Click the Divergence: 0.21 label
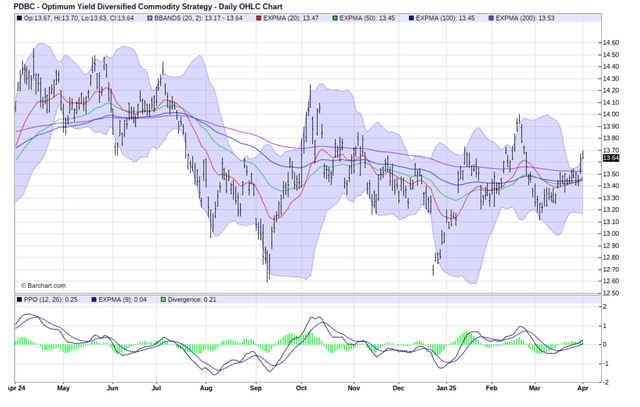 [192, 300]
